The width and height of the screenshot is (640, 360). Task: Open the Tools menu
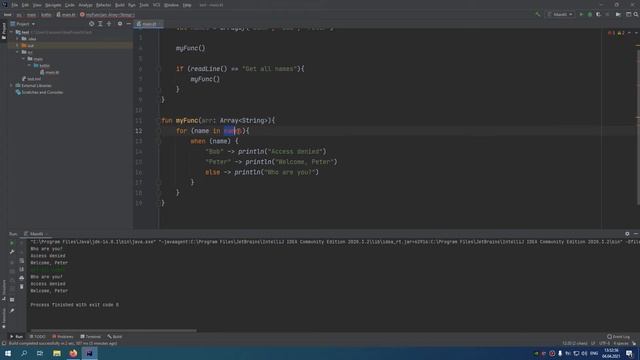click(x=144, y=5)
